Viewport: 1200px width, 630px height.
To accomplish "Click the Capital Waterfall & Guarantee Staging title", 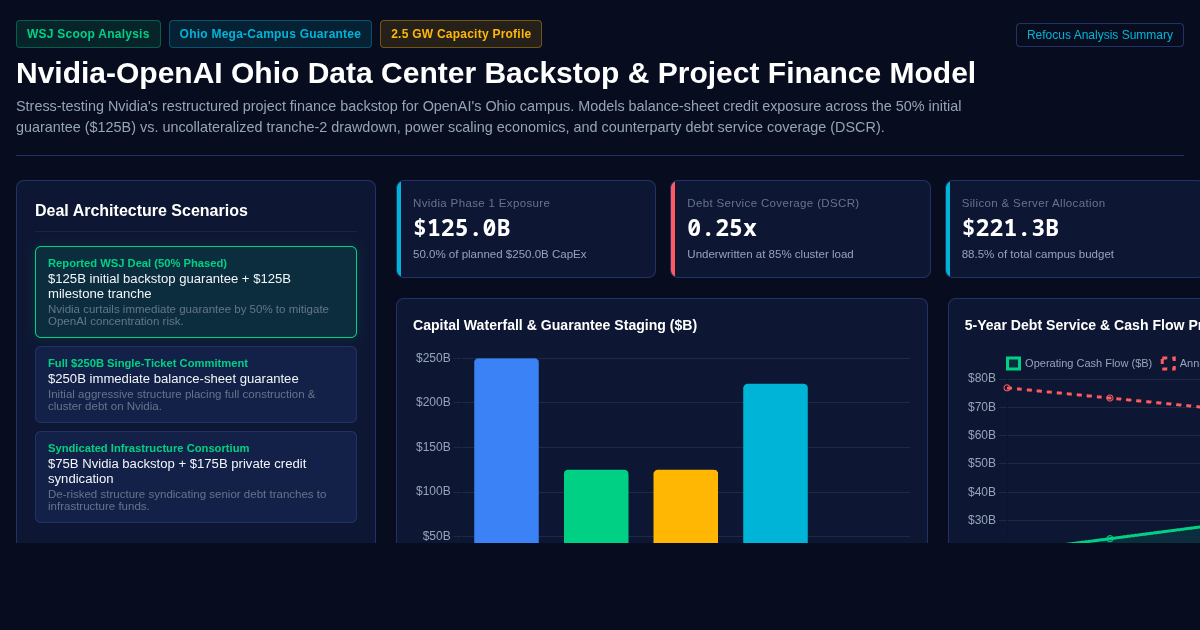I will point(555,325).
